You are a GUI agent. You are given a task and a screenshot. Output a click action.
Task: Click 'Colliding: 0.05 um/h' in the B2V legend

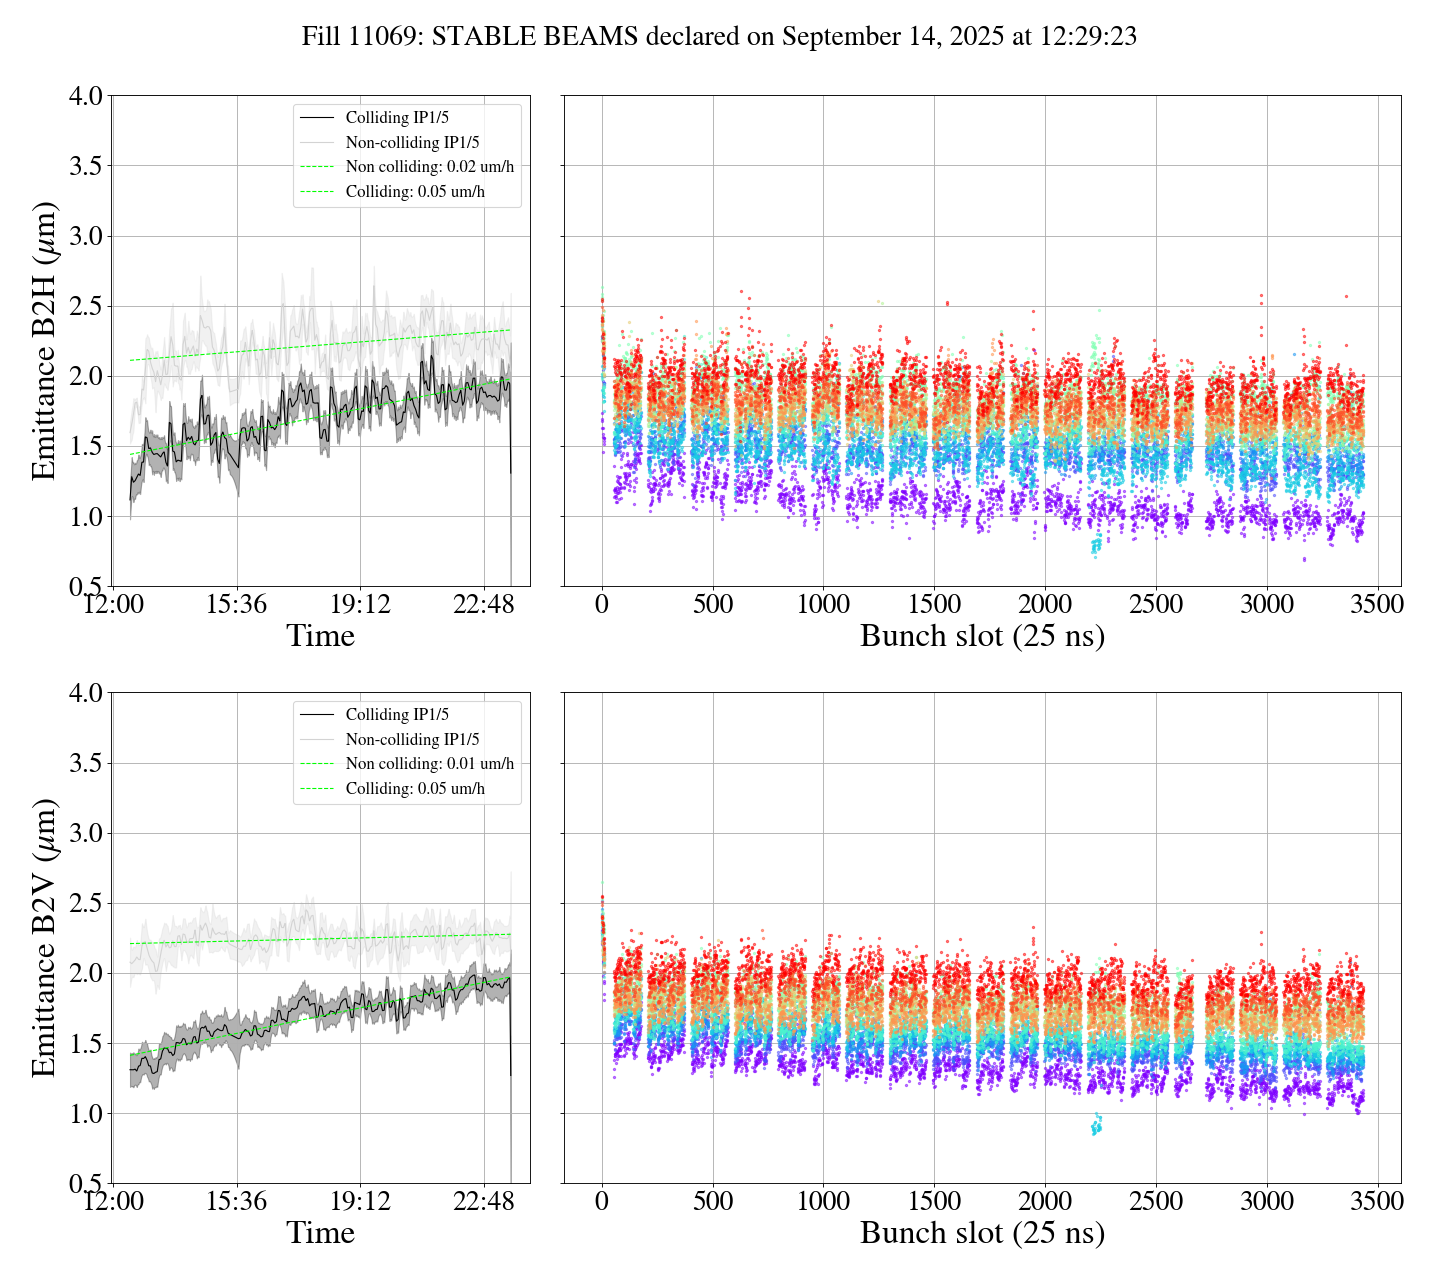click(415, 789)
